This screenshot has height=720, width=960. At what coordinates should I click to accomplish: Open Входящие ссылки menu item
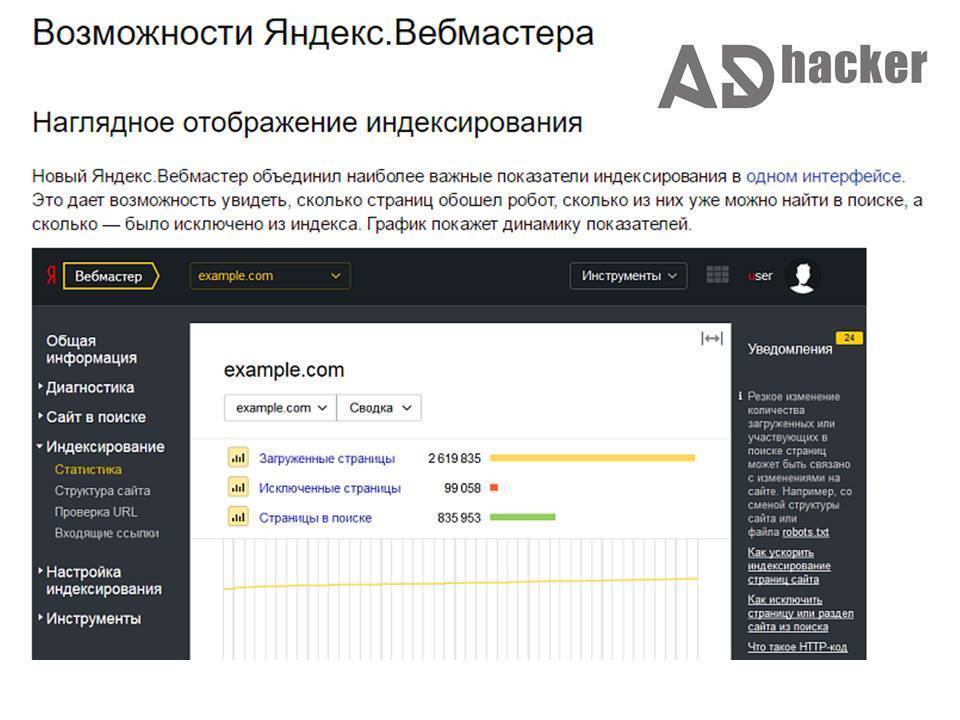(x=107, y=533)
